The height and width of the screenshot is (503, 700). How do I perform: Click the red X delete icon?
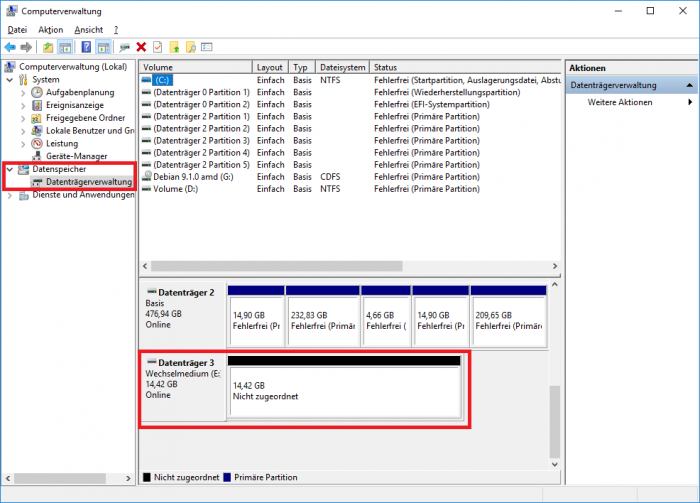(141, 47)
